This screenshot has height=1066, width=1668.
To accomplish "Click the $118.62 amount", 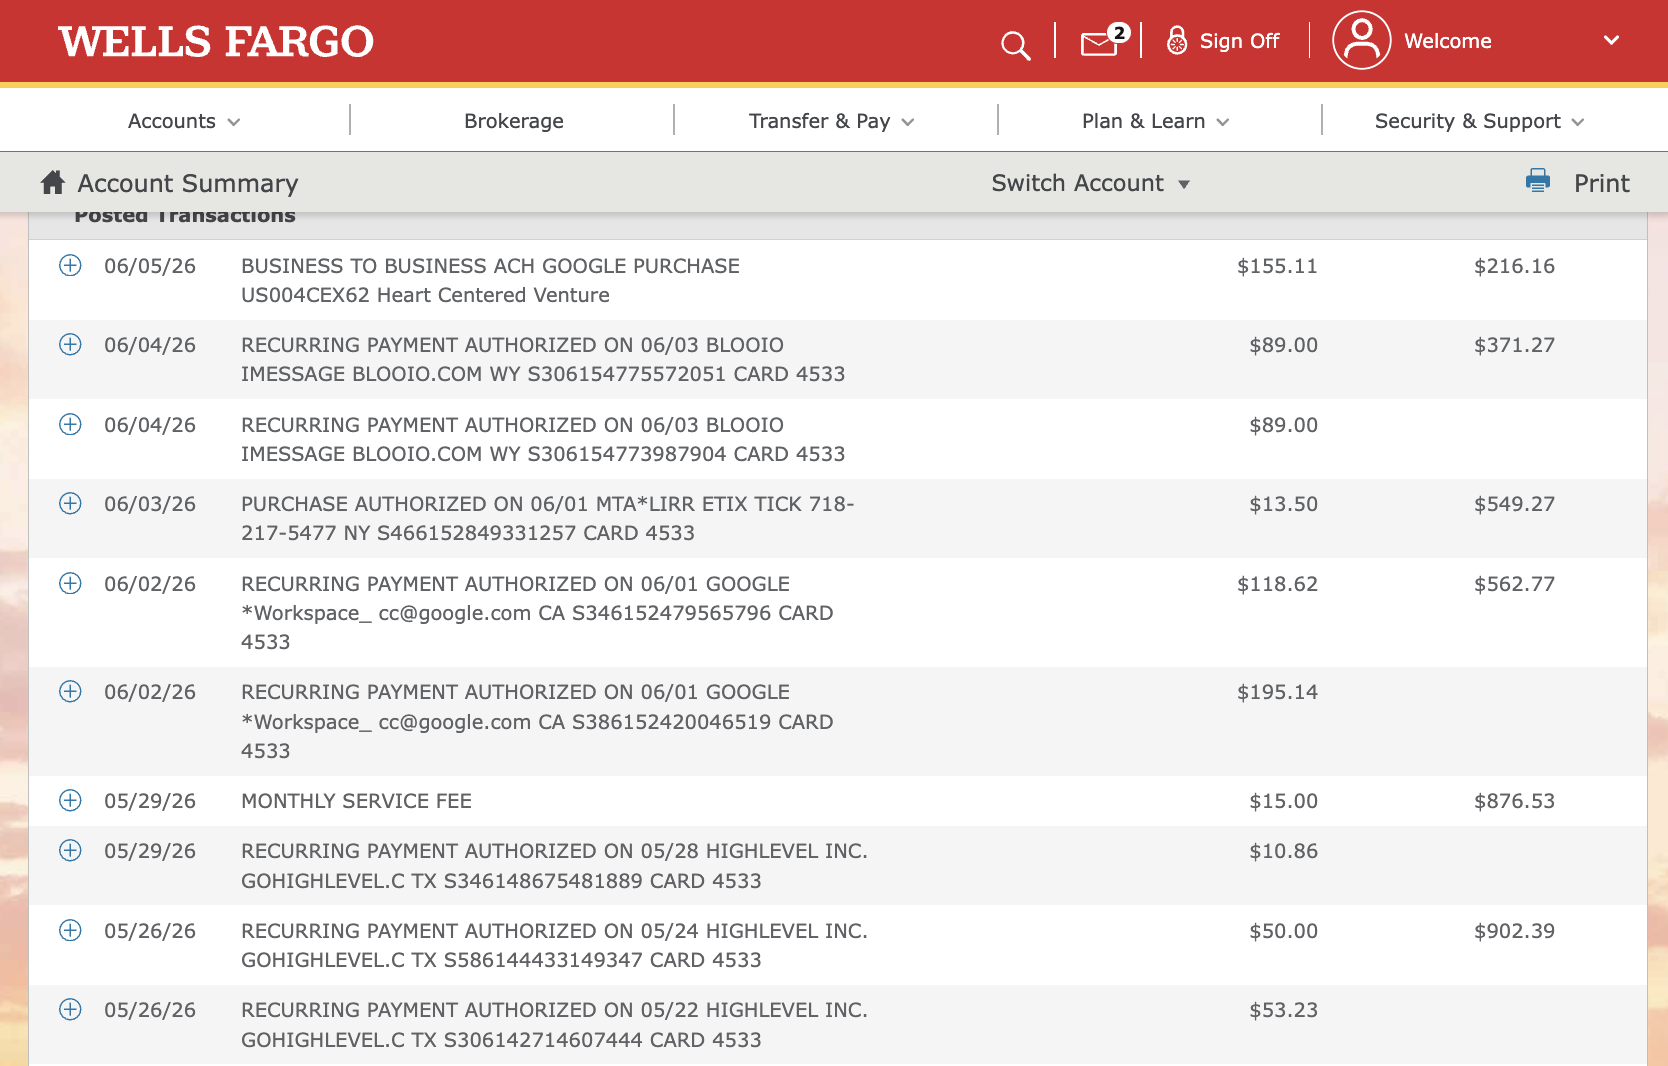I will click(x=1277, y=584).
